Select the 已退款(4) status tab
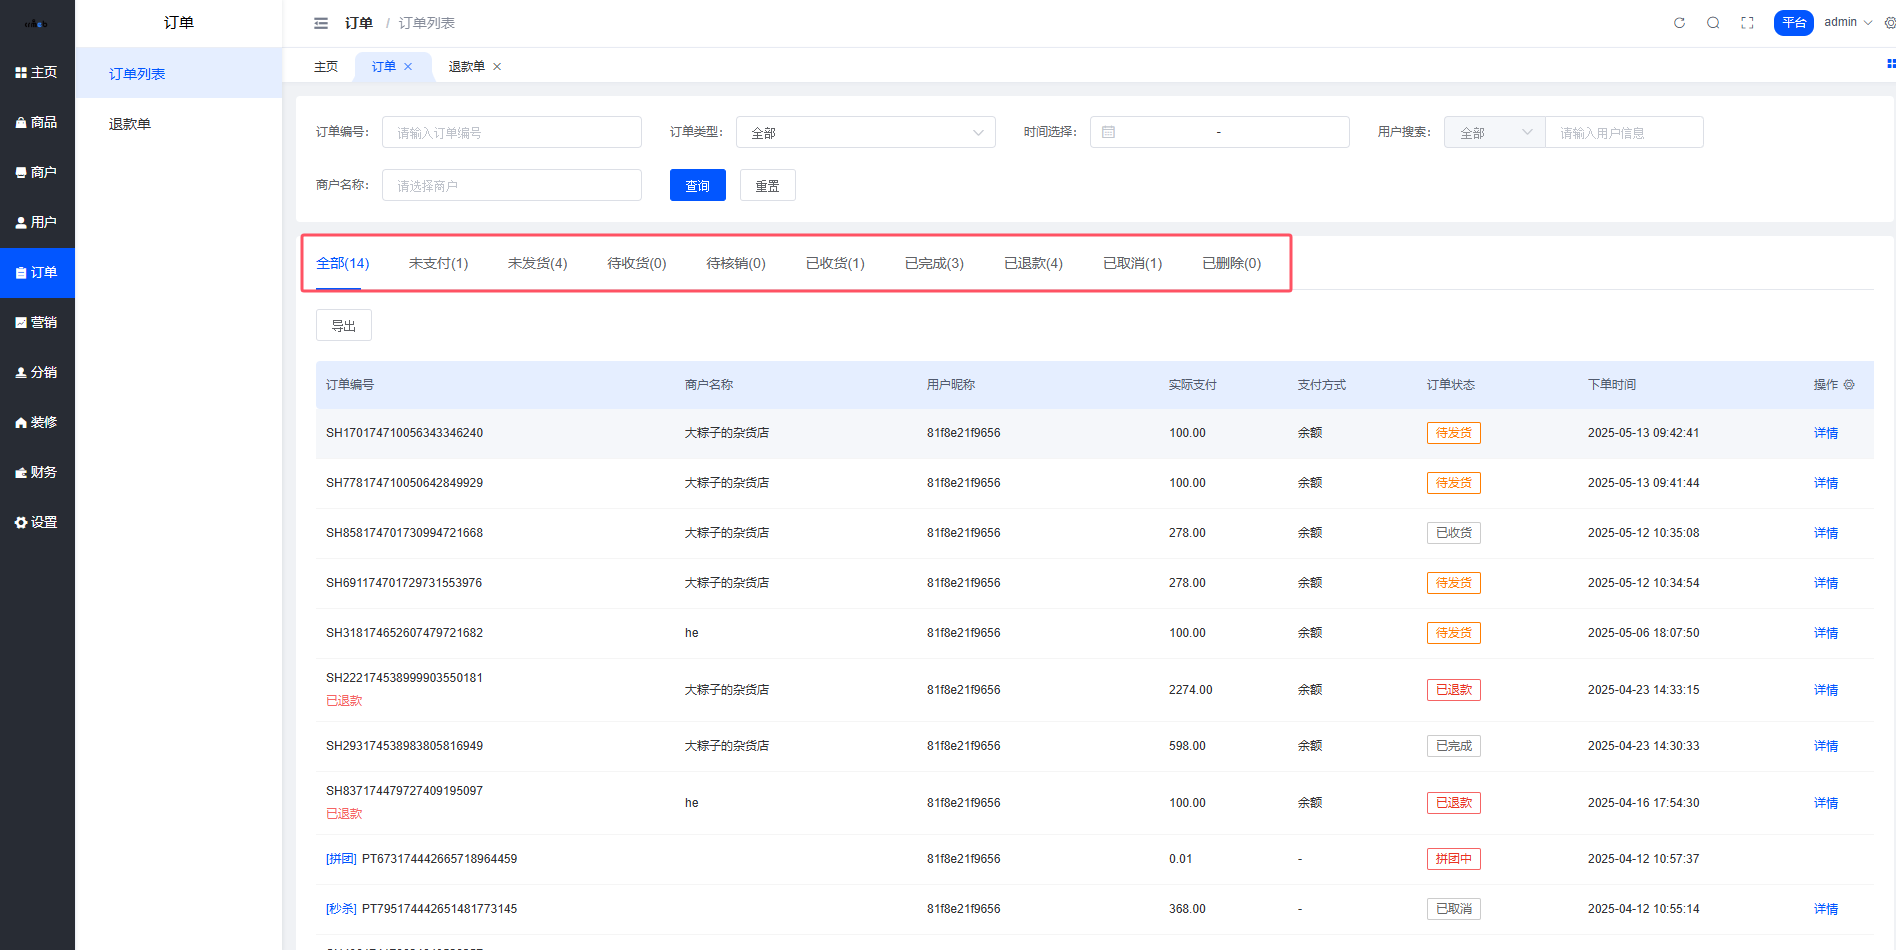This screenshot has width=1896, height=950. (1033, 264)
